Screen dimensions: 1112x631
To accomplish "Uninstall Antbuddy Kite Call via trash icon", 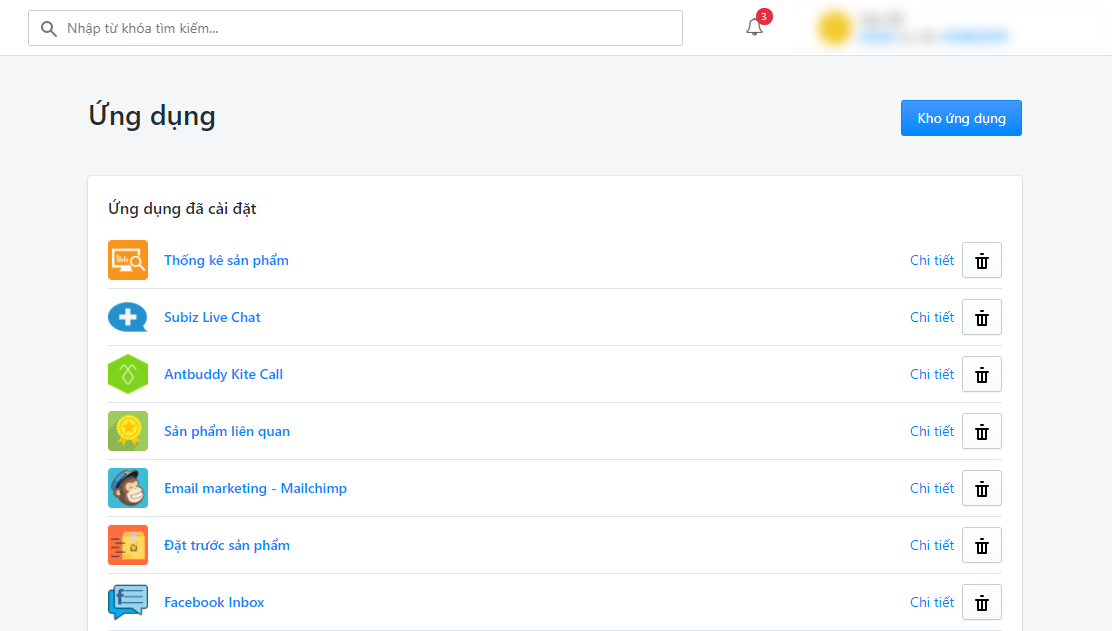I will coord(981,374).
